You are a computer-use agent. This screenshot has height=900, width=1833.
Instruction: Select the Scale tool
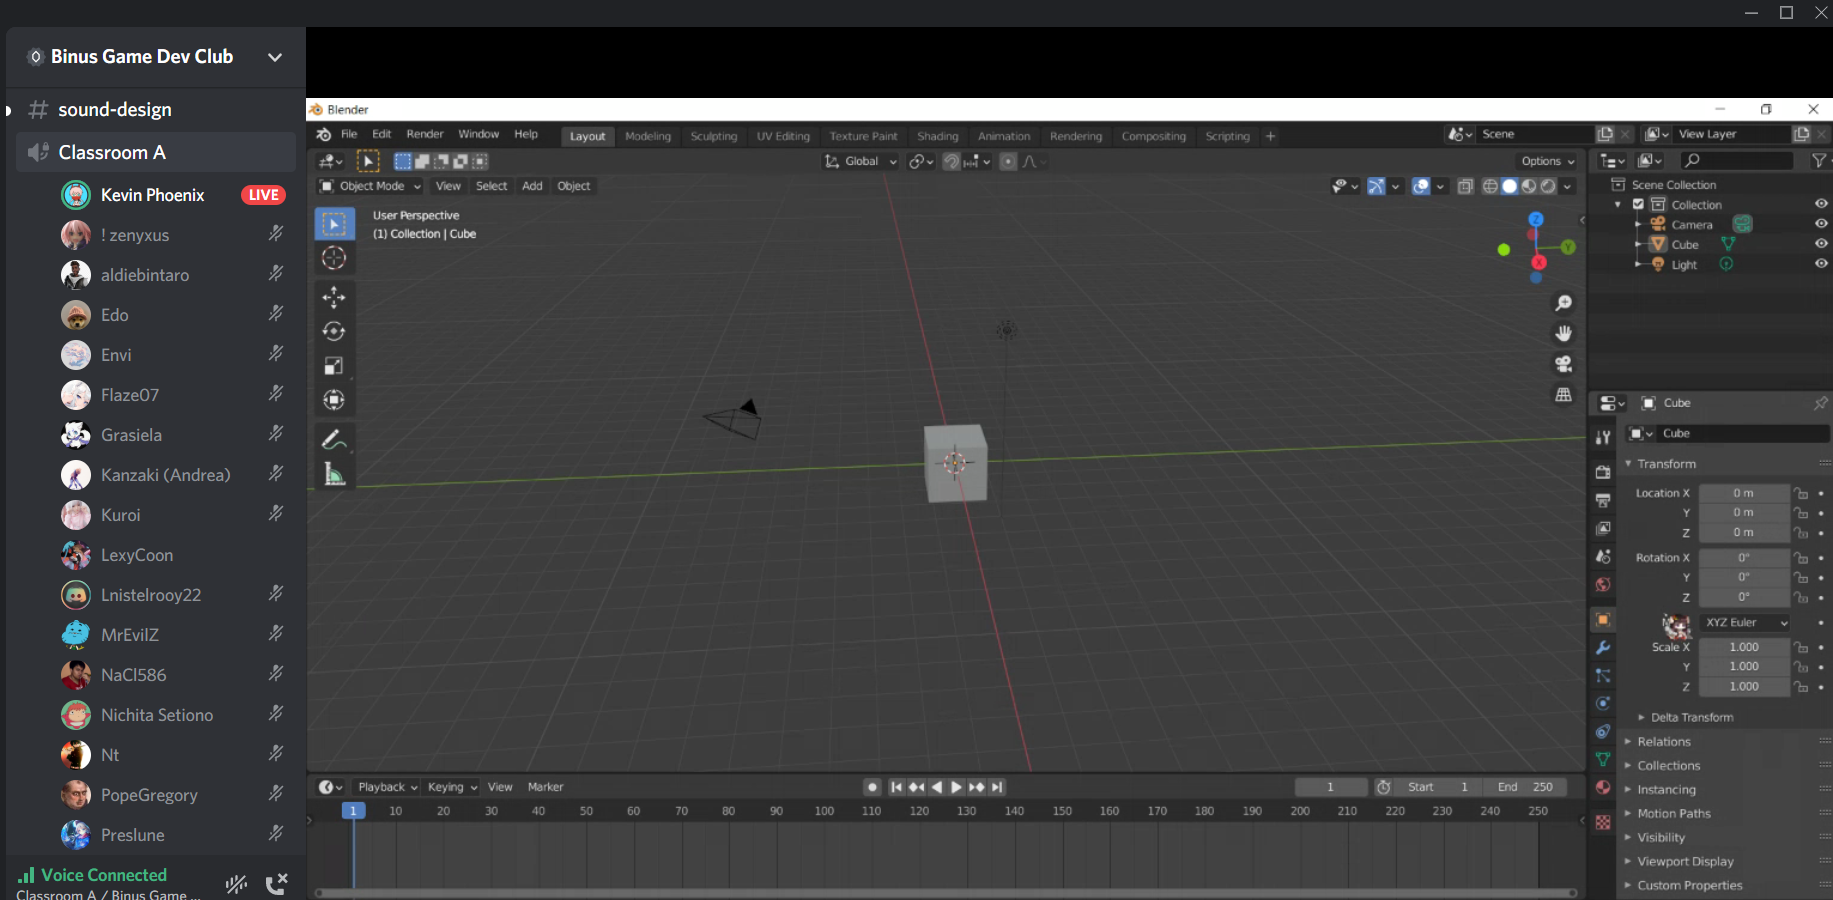[x=335, y=365]
